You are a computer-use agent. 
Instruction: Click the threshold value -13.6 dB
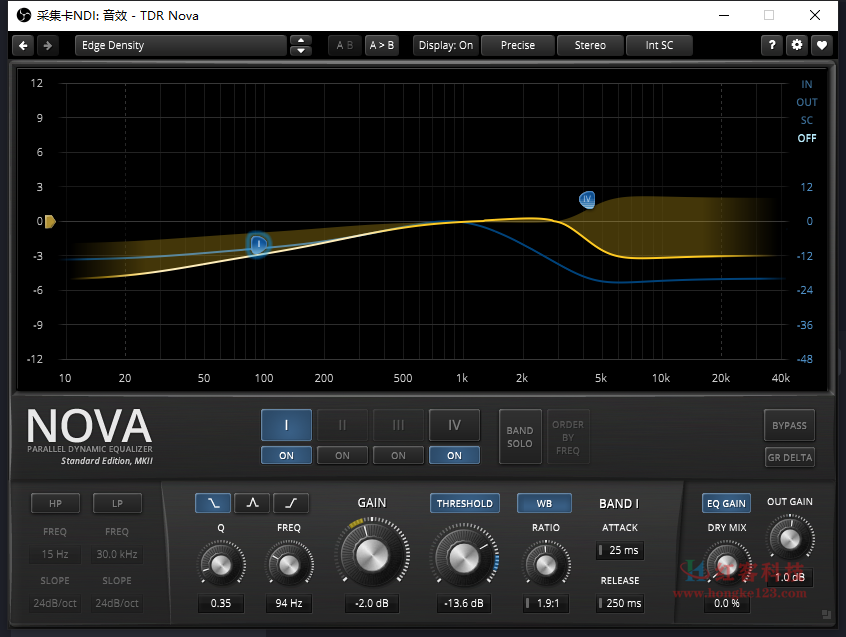coord(463,603)
